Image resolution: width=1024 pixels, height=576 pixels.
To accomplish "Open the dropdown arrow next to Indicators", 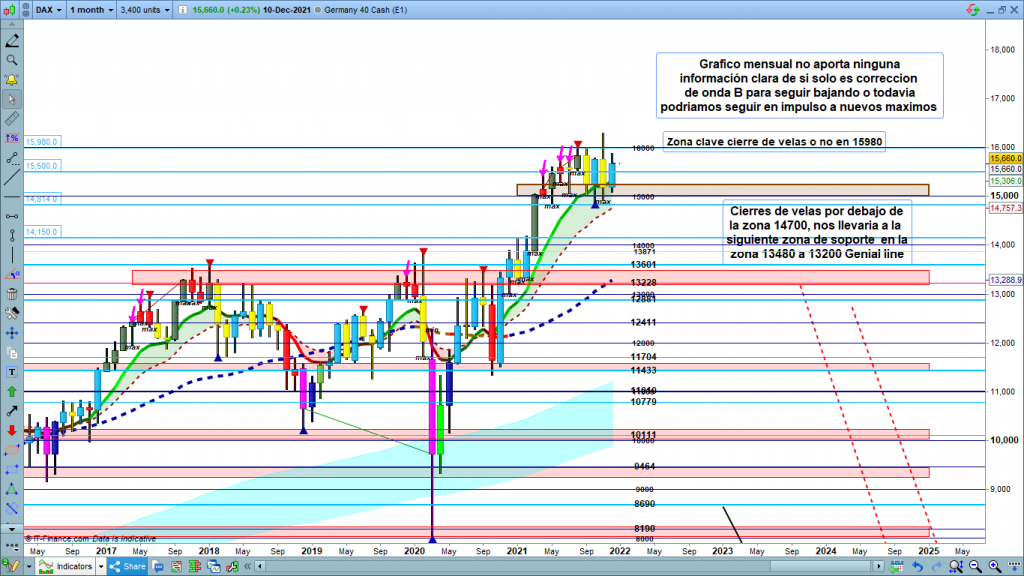I will pos(102,567).
